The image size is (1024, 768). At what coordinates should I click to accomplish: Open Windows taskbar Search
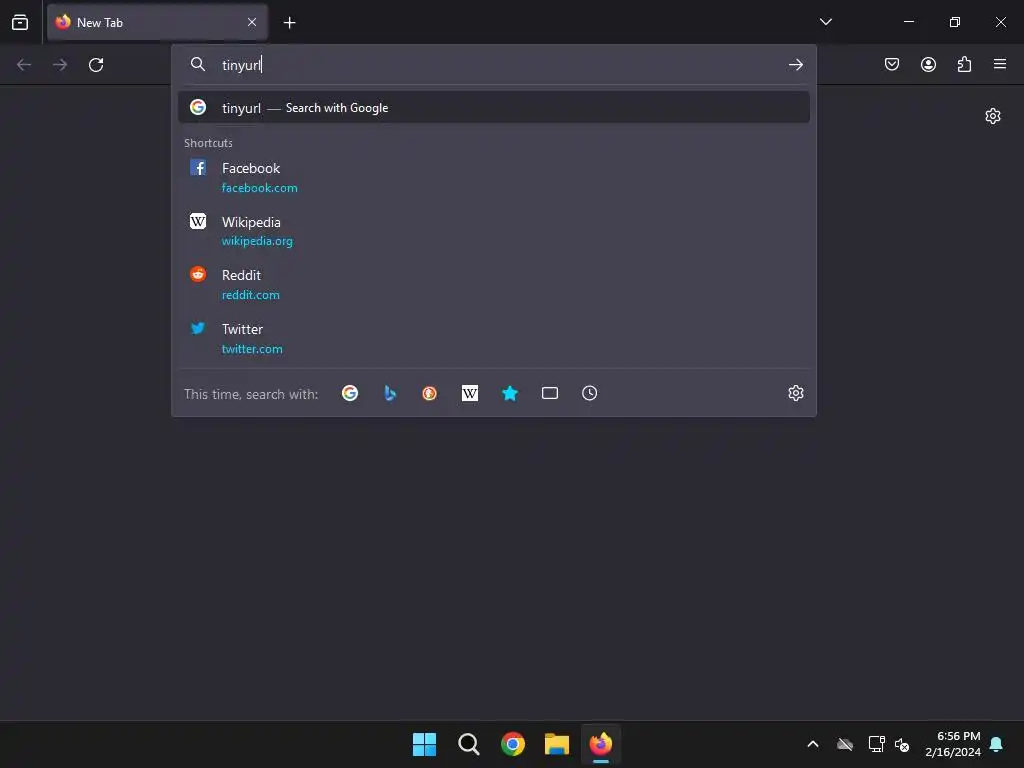[469, 744]
